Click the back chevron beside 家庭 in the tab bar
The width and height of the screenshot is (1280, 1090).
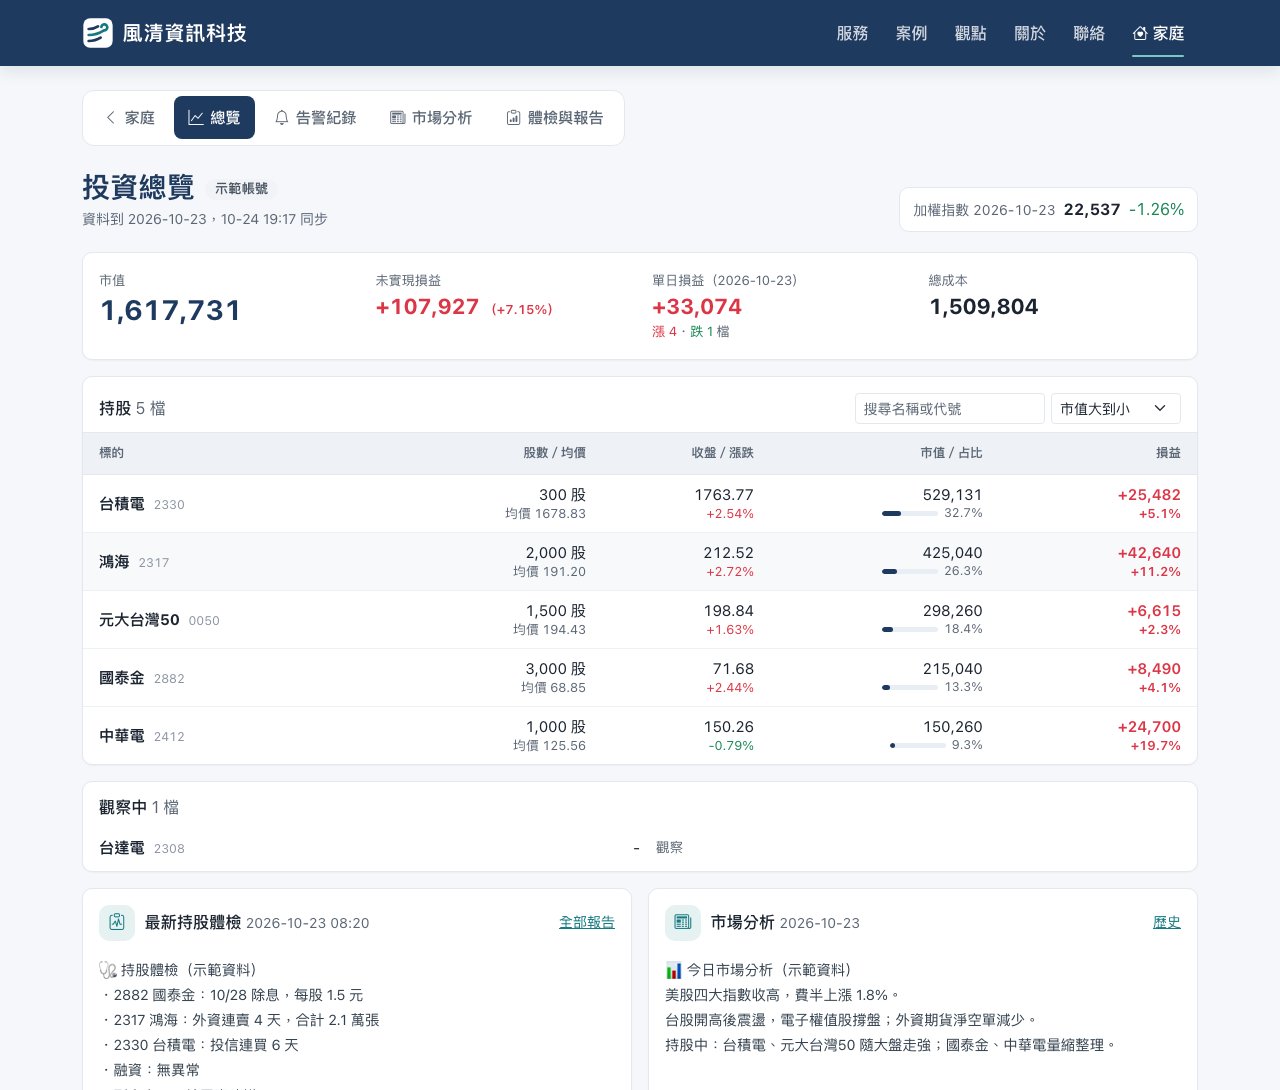click(111, 118)
